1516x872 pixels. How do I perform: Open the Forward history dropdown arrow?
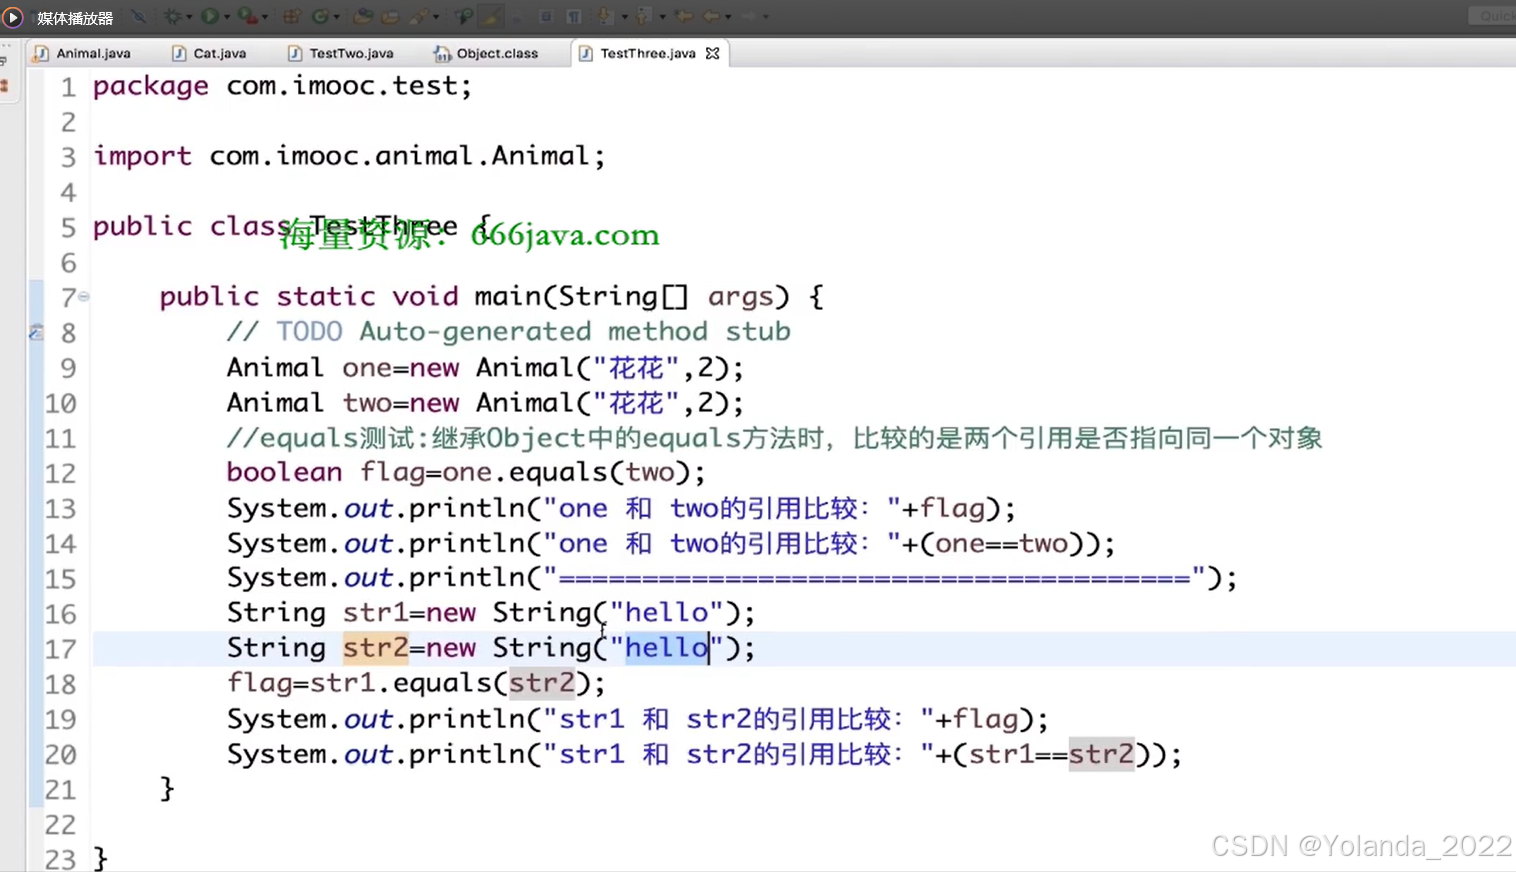[766, 17]
